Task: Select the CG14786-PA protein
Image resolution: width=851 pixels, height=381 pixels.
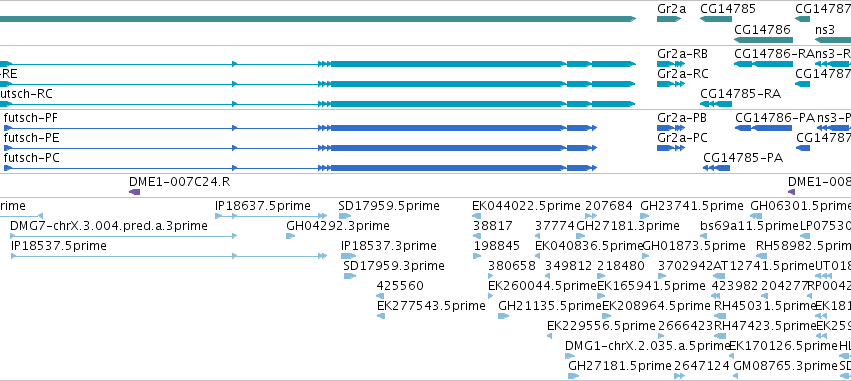Action: tap(763, 128)
